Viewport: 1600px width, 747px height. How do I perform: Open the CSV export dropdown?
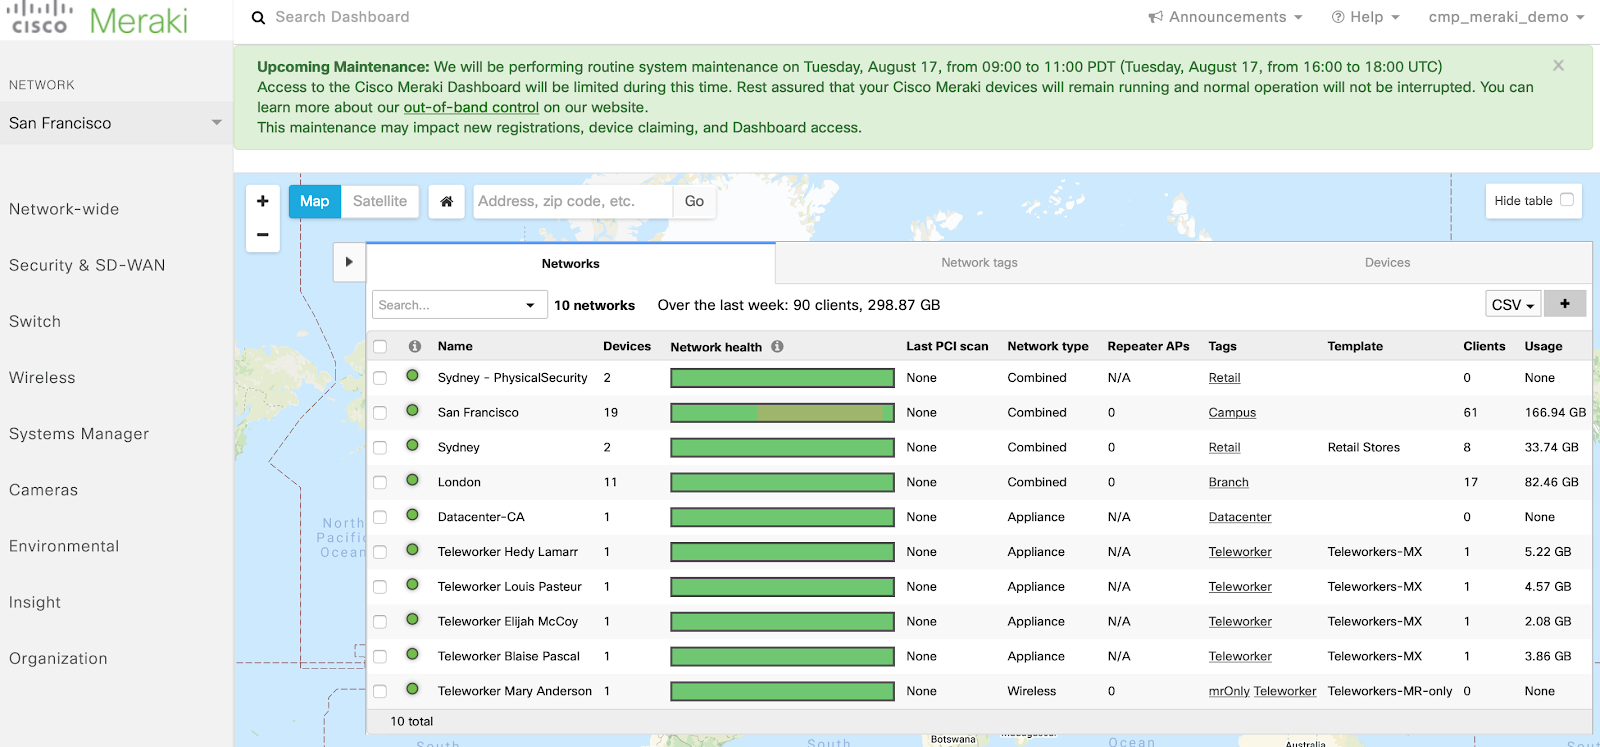pyautogui.click(x=1513, y=304)
